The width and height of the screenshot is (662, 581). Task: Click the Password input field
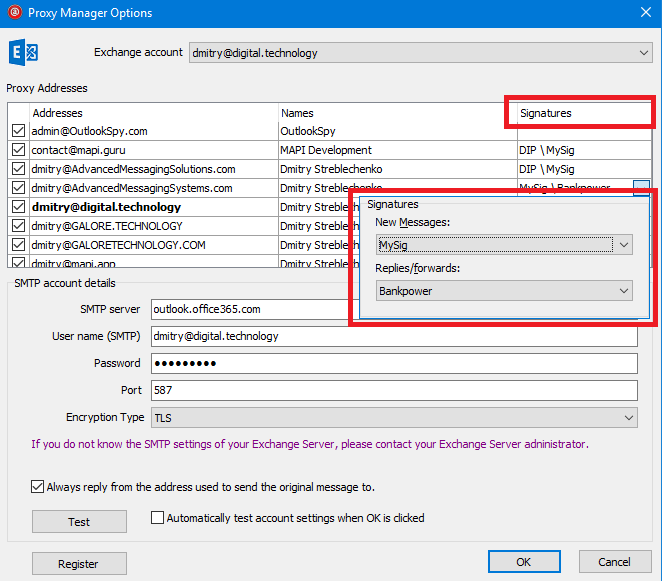[394, 363]
